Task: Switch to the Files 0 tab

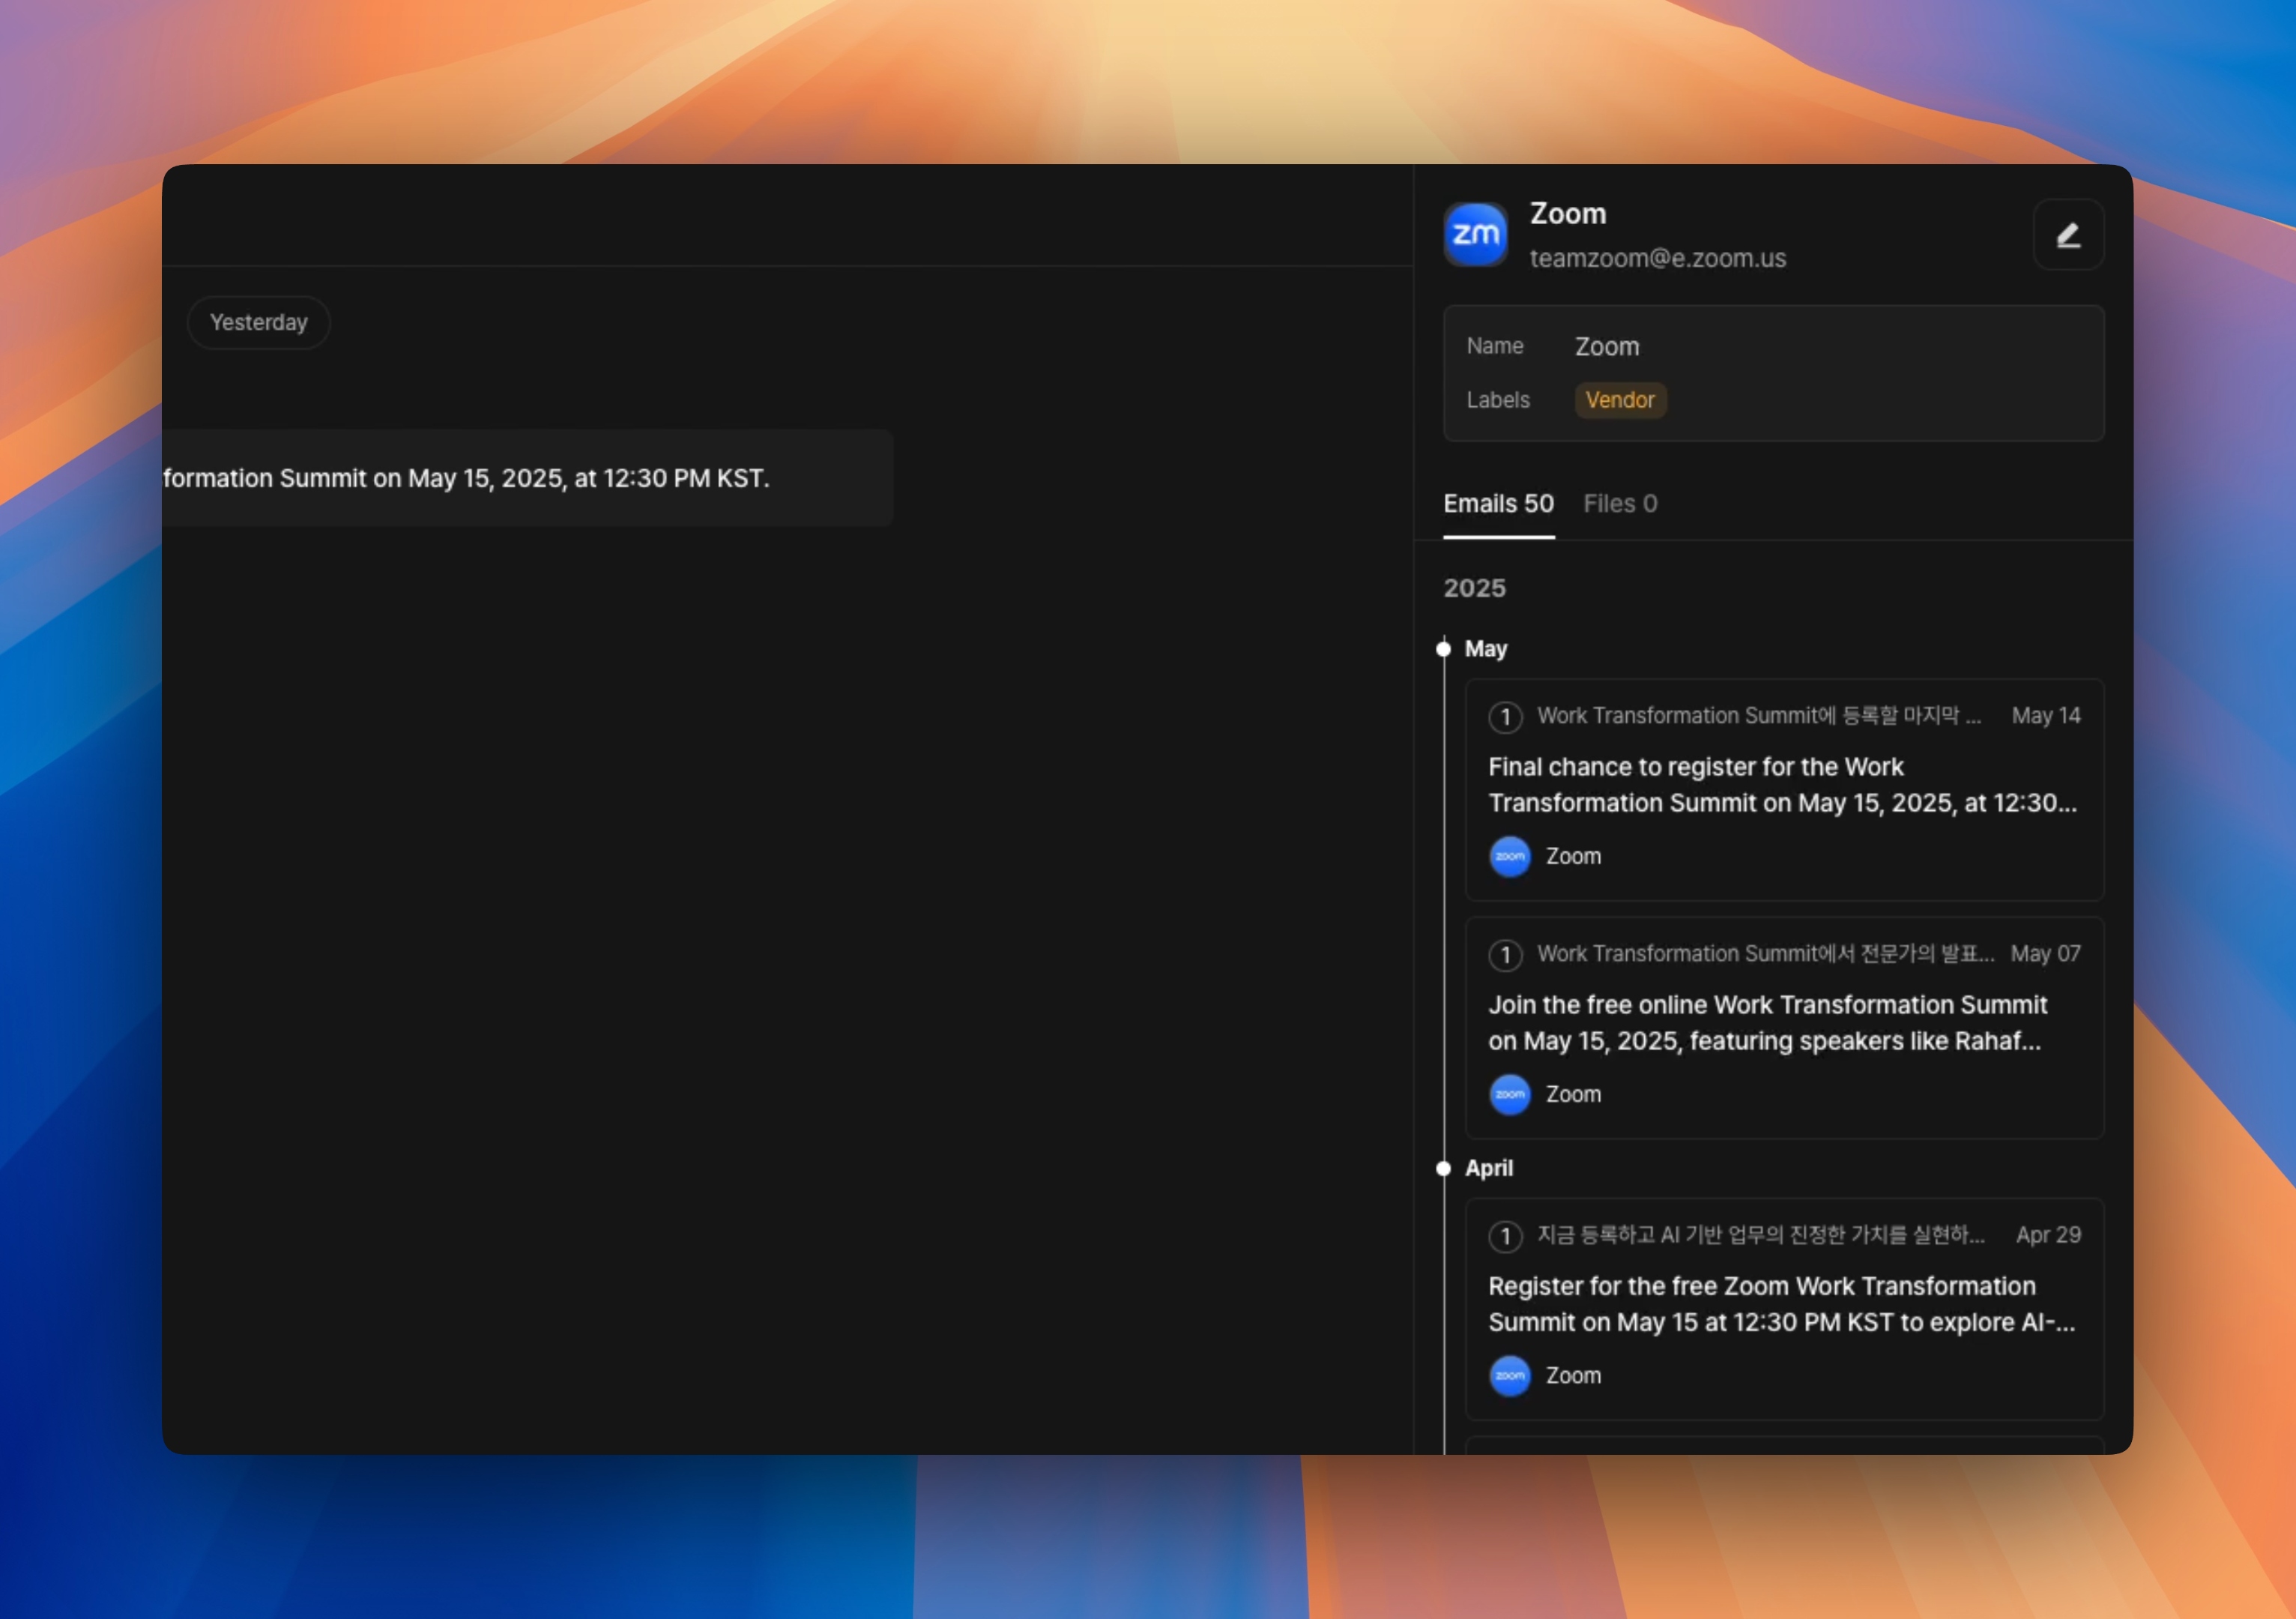Action: (x=1620, y=504)
